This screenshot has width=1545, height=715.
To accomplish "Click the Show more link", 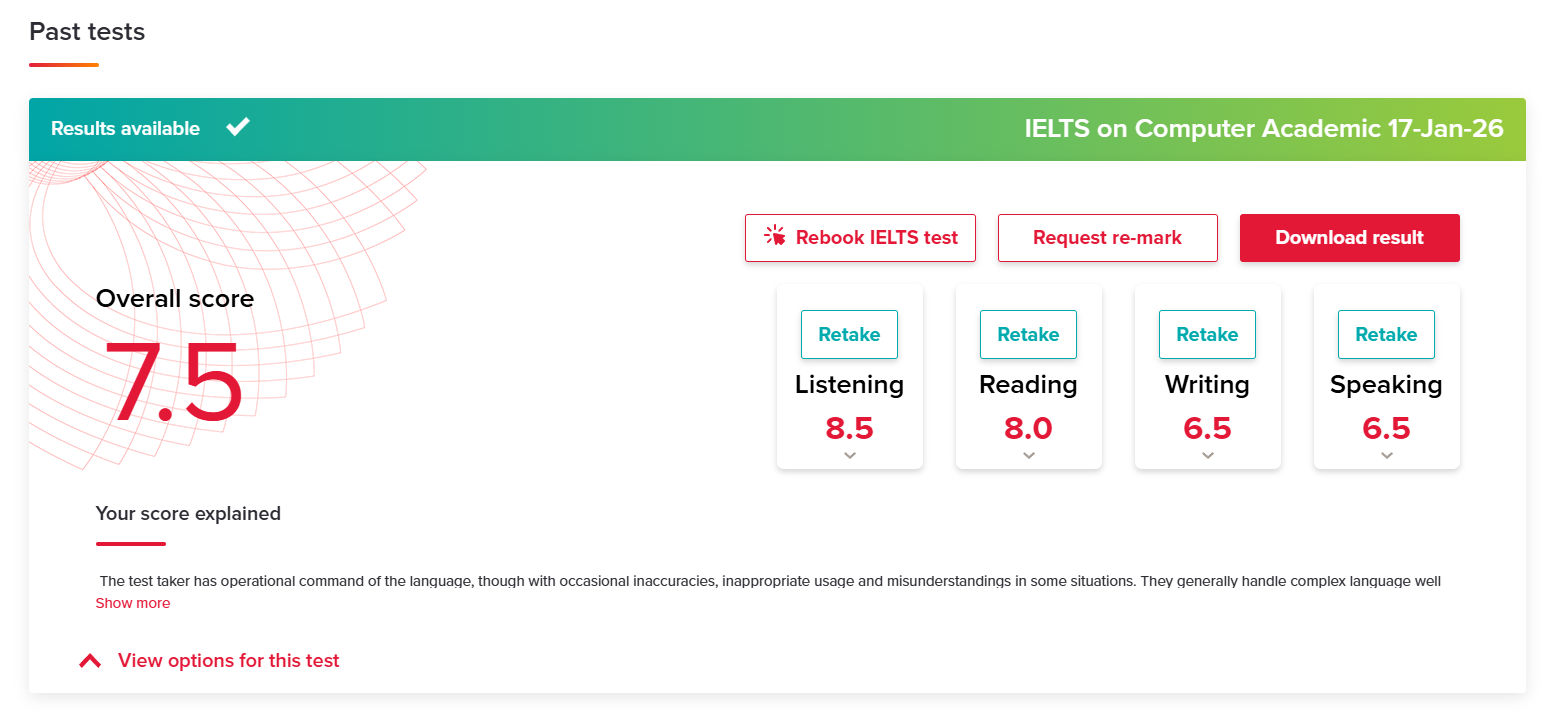I will click(133, 603).
